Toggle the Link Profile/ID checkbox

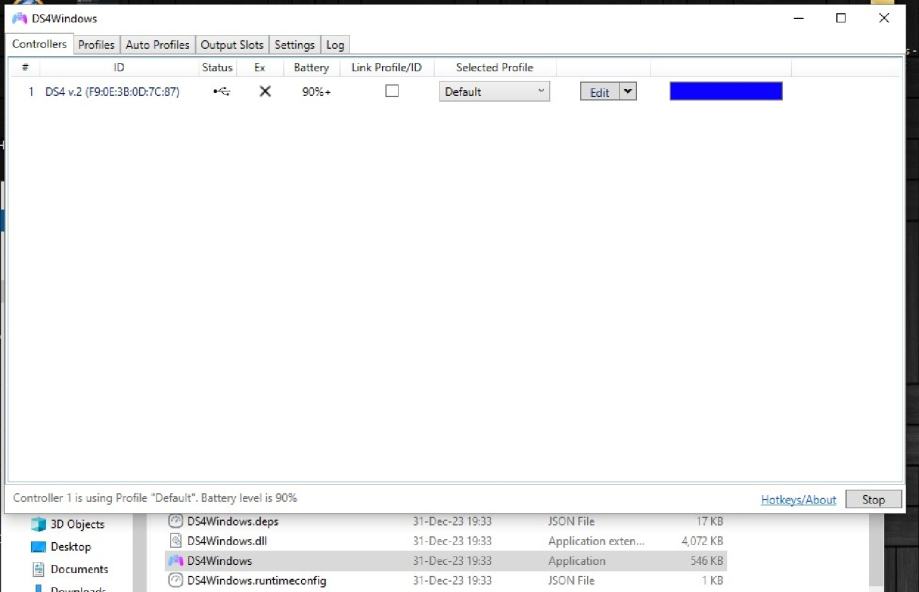point(392,91)
